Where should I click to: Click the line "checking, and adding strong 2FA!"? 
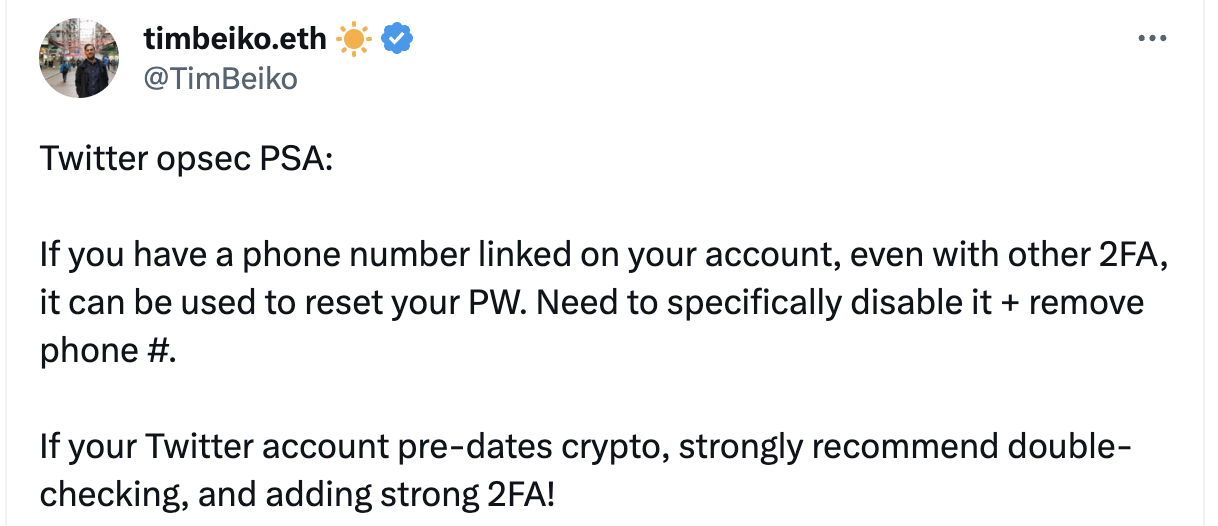click(x=297, y=494)
